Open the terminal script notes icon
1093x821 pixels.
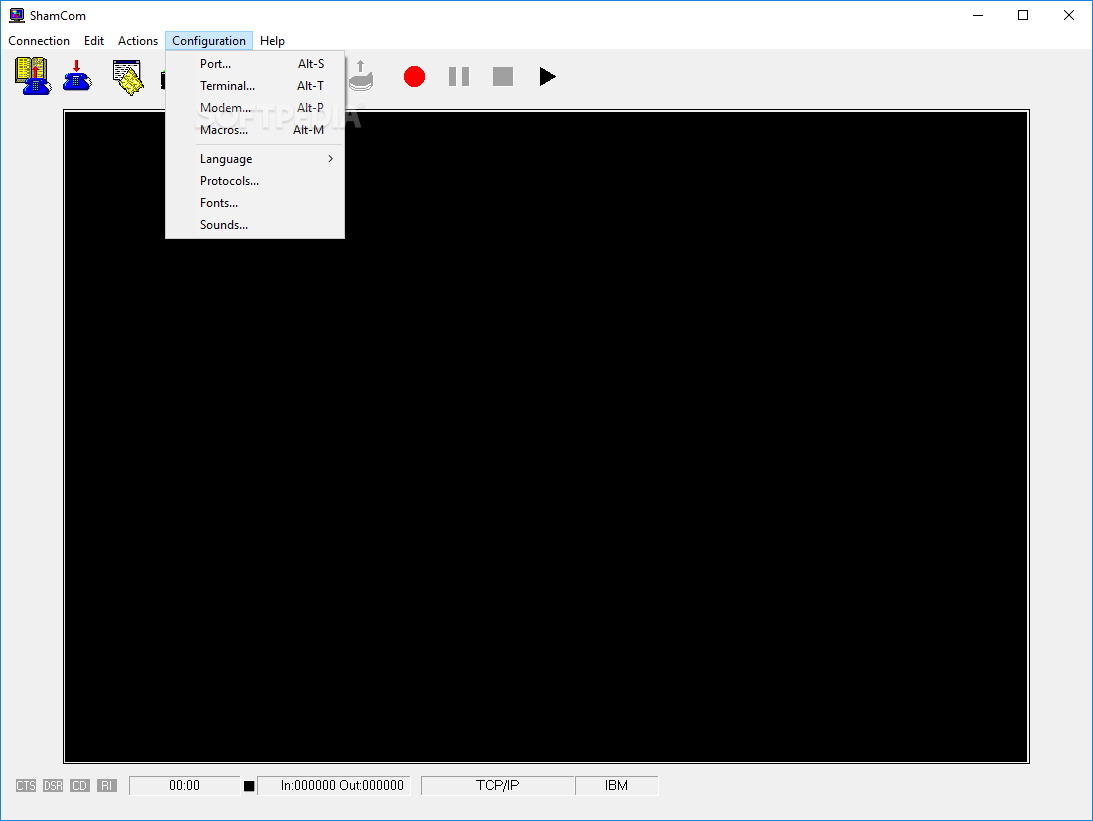tap(128, 77)
